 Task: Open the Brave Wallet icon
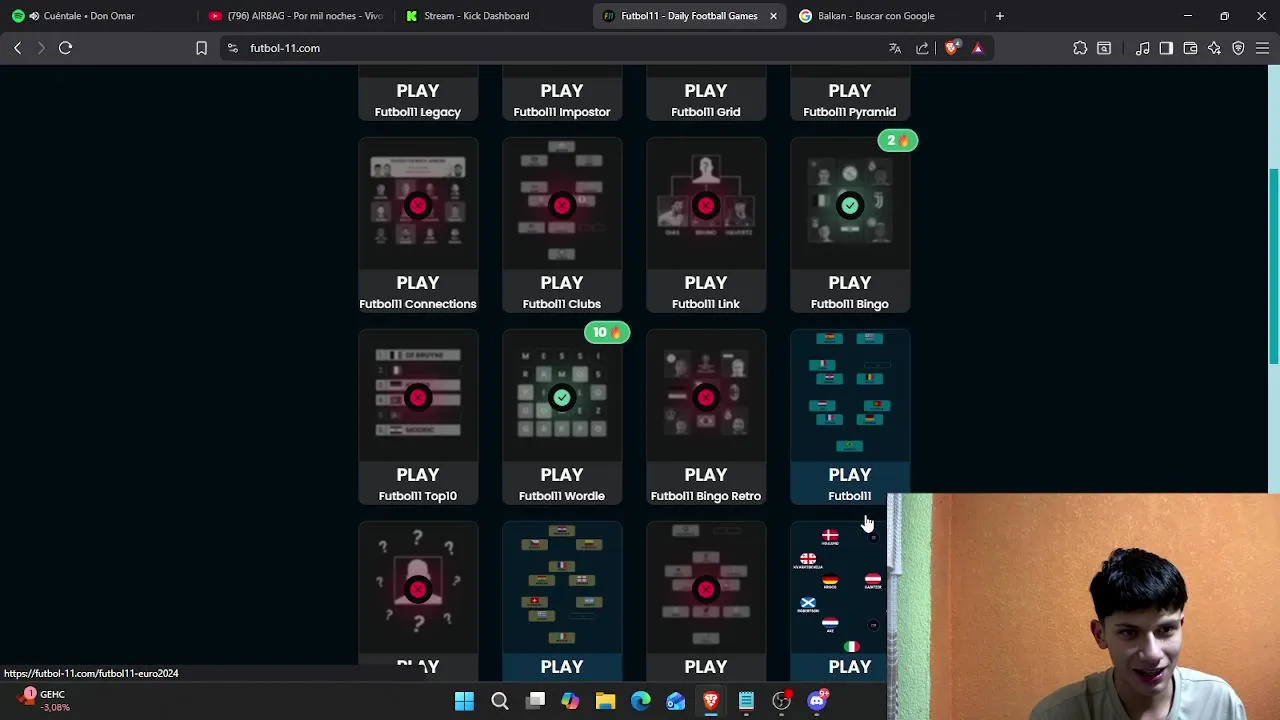1190,48
